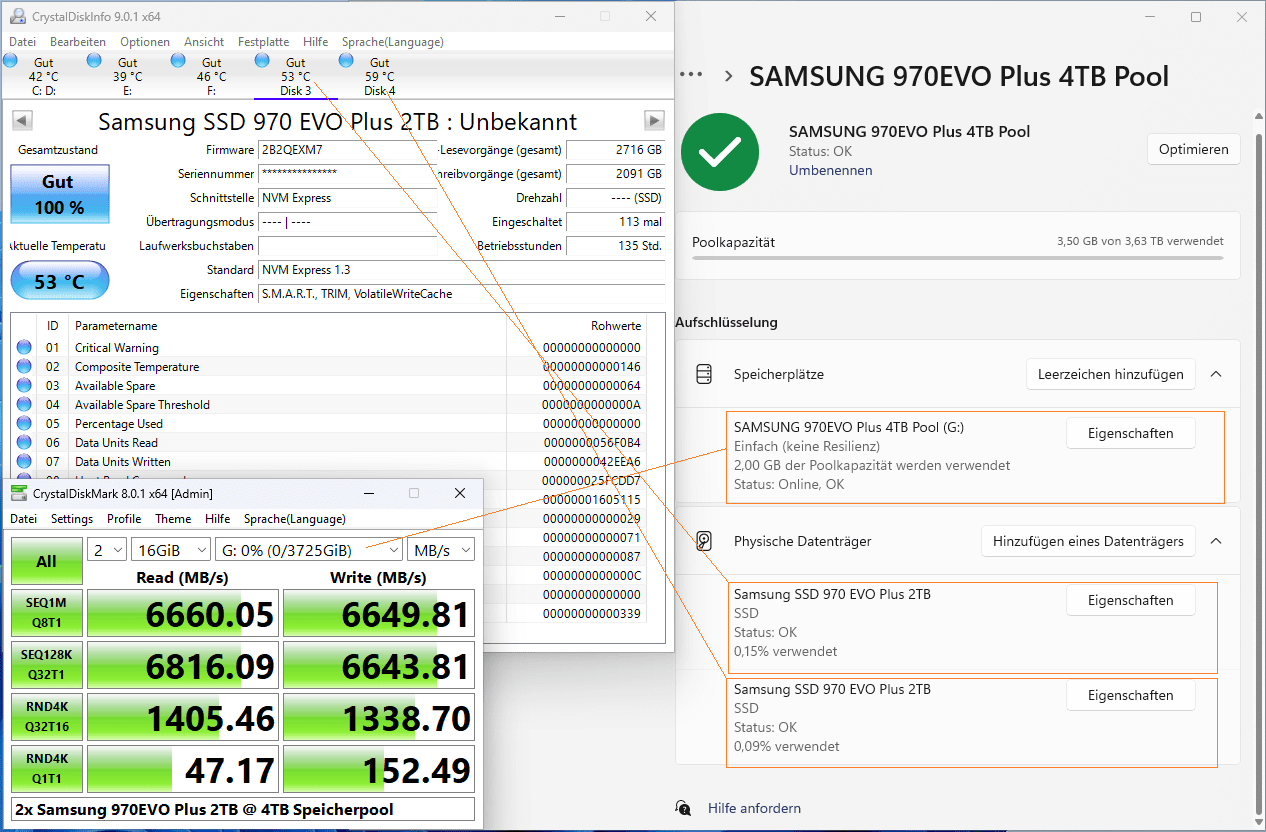Open unit dropdown showing MB/s

[441, 550]
